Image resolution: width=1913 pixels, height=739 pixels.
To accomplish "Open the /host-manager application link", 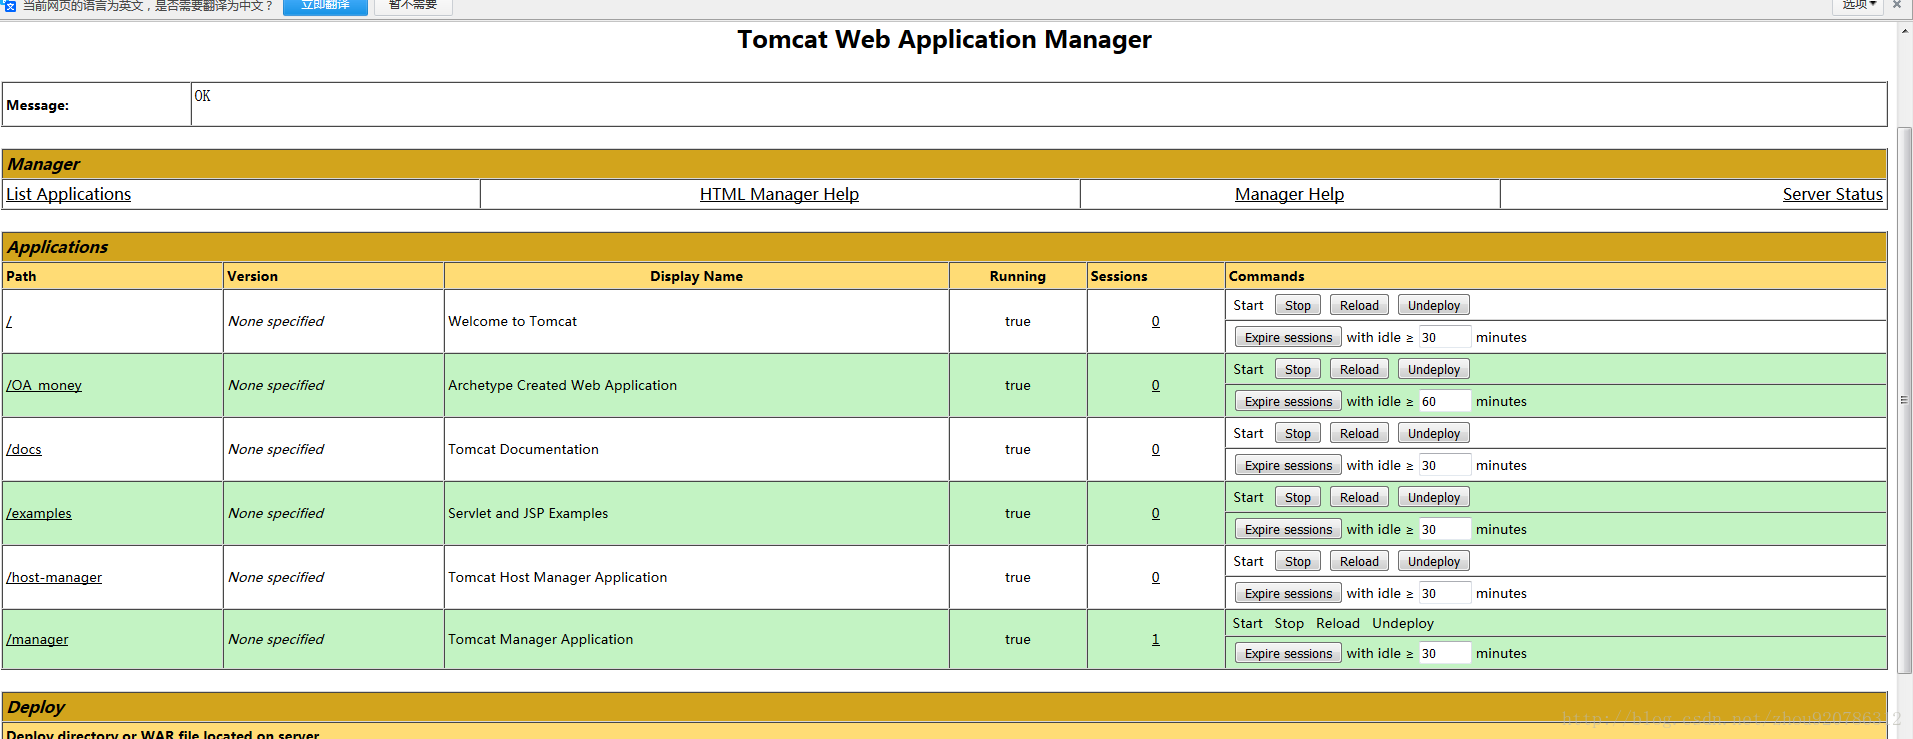I will [54, 577].
